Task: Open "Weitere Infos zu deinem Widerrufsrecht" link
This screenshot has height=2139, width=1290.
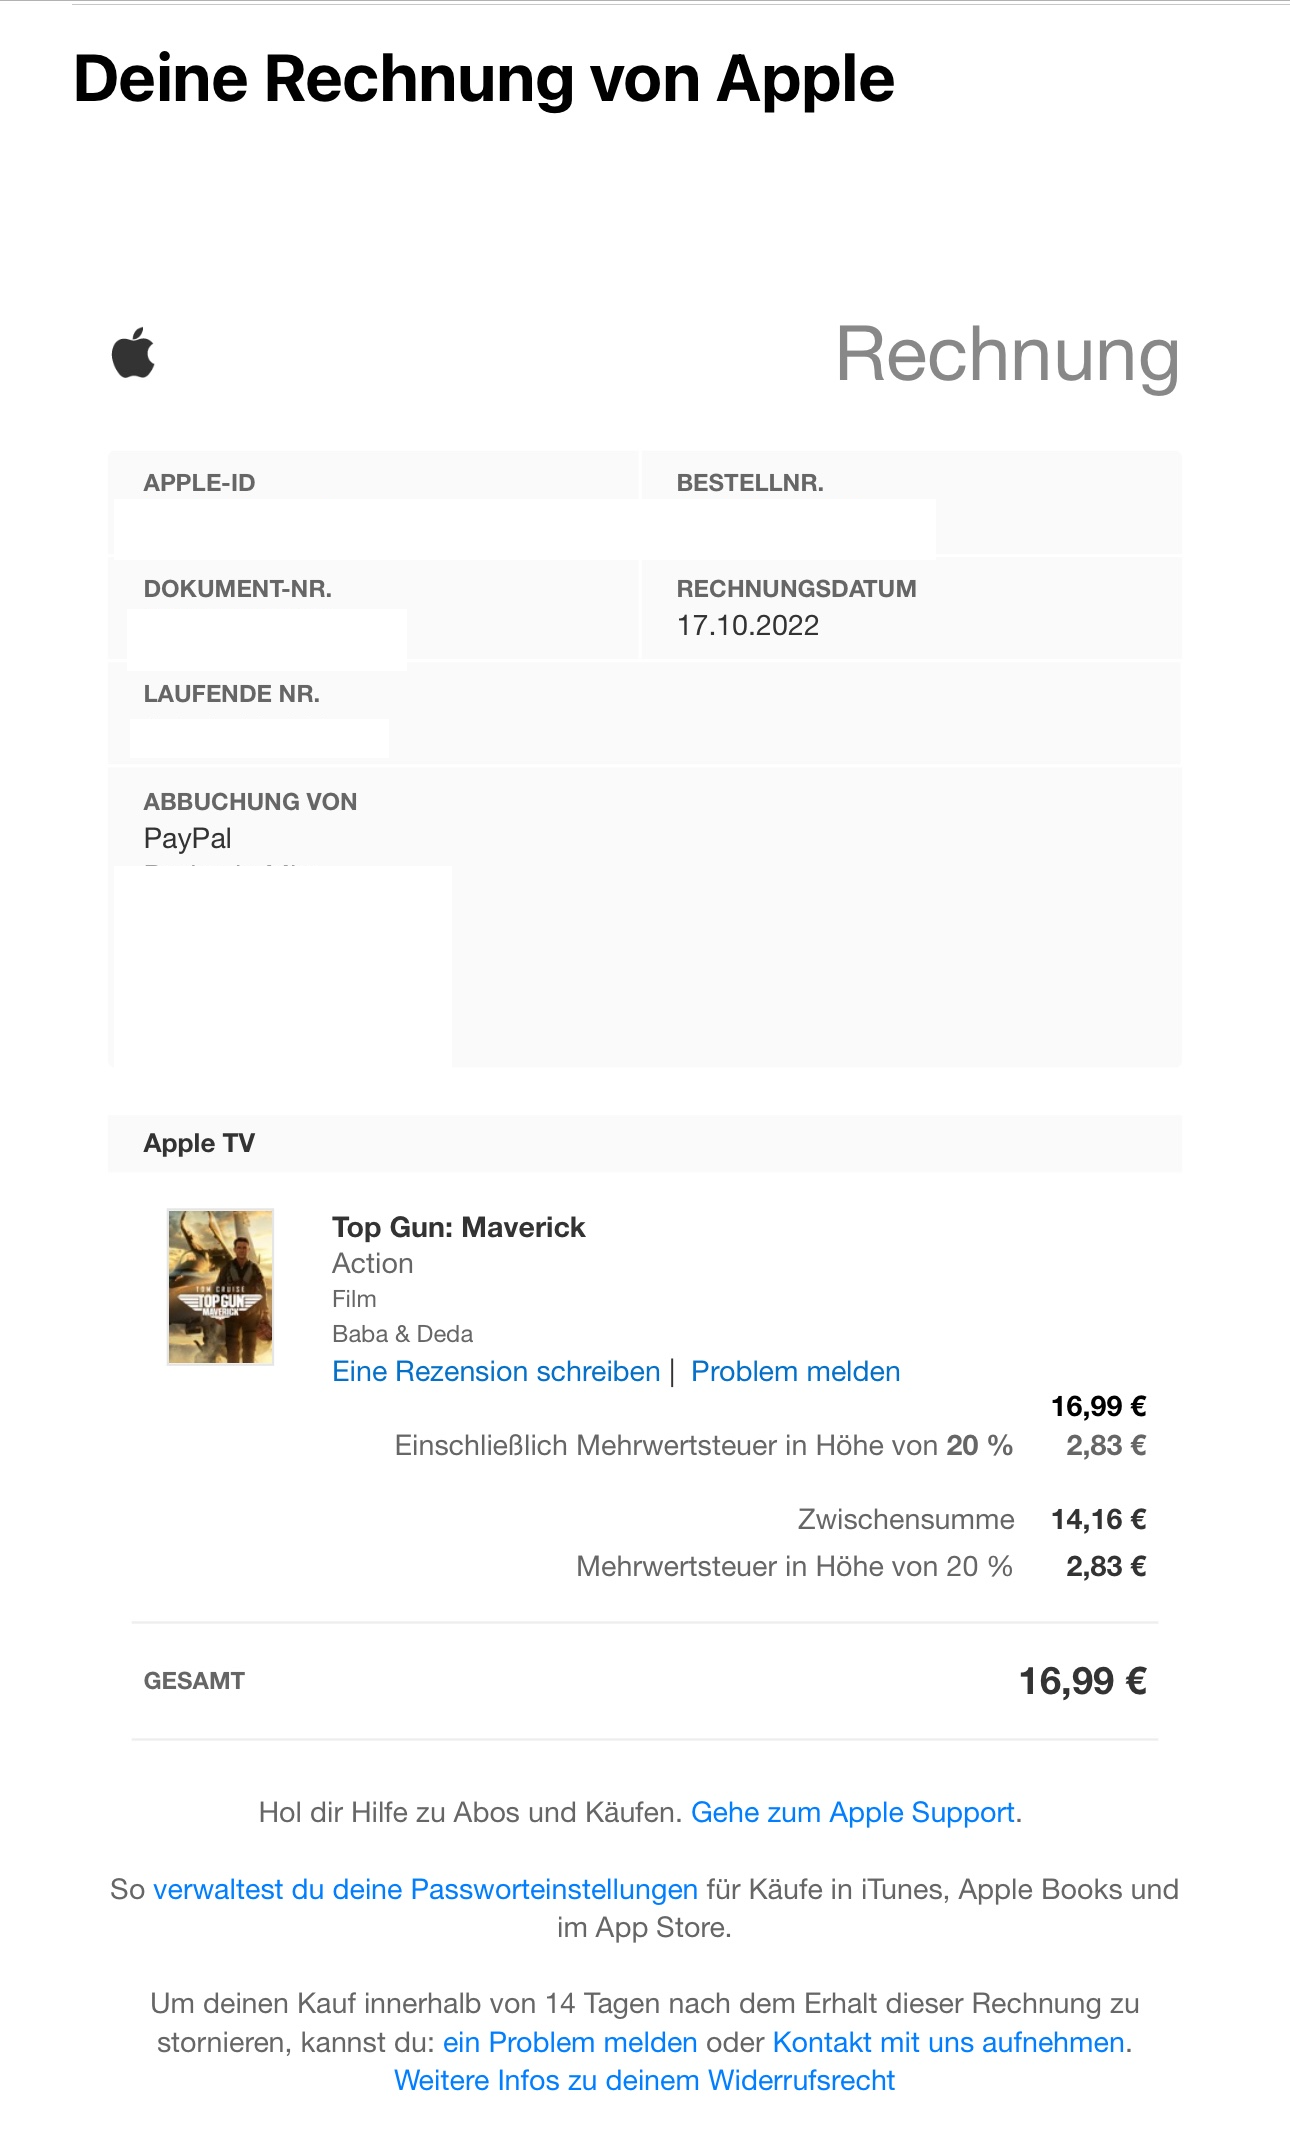Action: pyautogui.click(x=644, y=2080)
